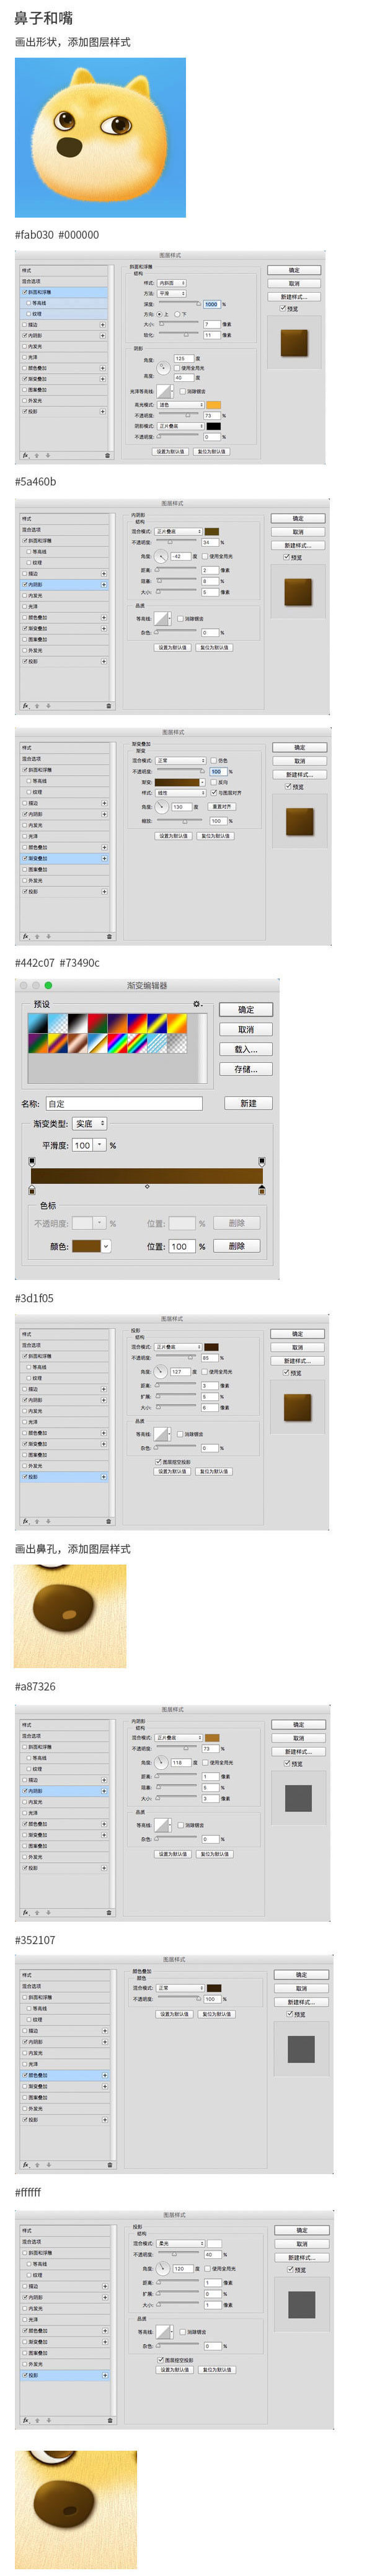Click the gradient midpoint diamond marker
Screen dimensions: 372x2576
[x=147, y=1187]
